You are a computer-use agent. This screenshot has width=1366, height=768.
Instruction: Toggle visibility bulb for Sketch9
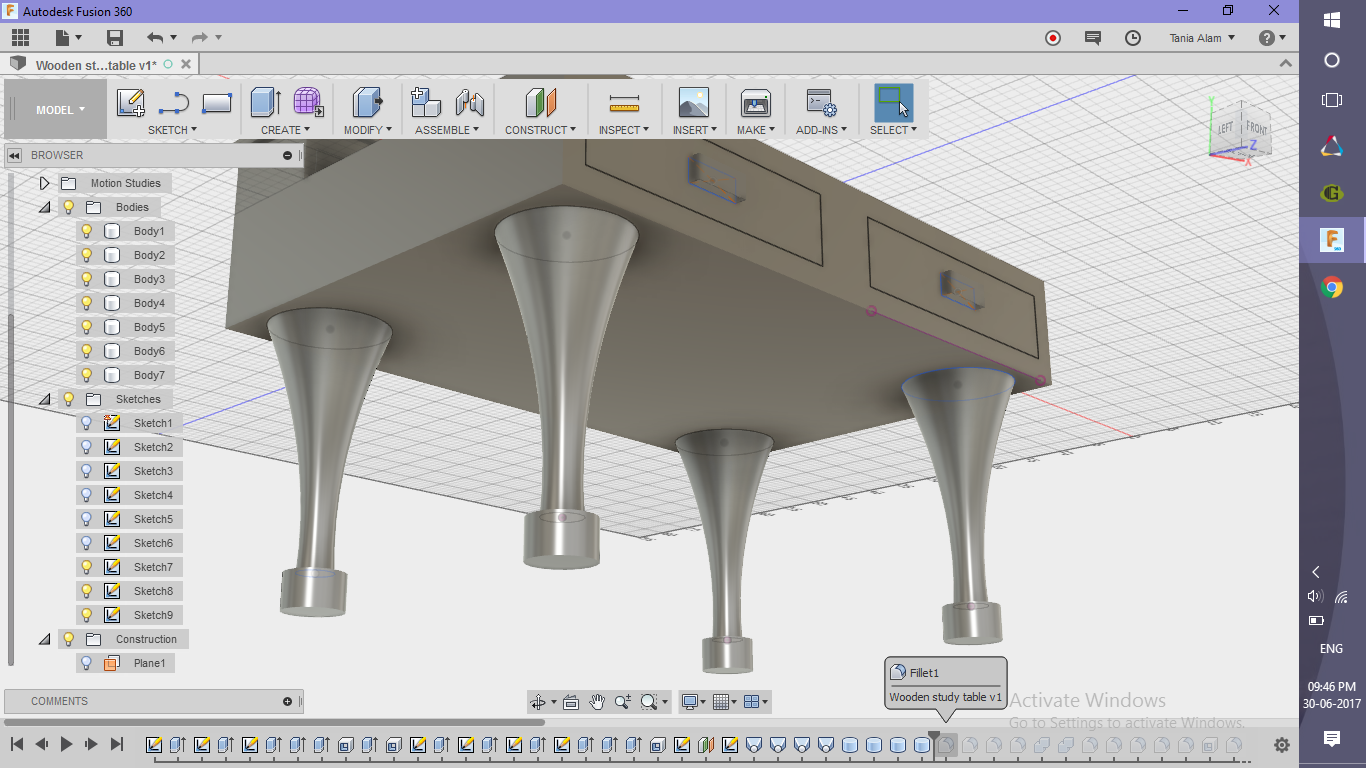coord(87,615)
